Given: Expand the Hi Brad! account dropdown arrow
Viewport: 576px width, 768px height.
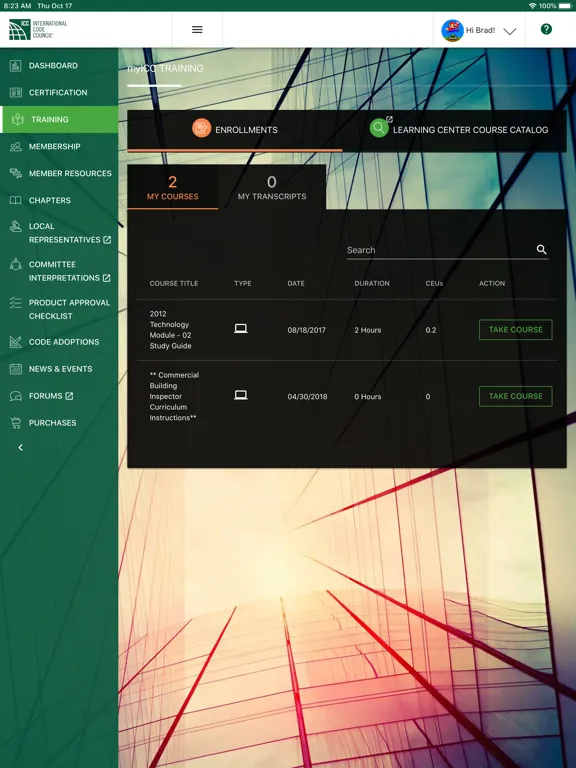Looking at the screenshot, I should (509, 31).
